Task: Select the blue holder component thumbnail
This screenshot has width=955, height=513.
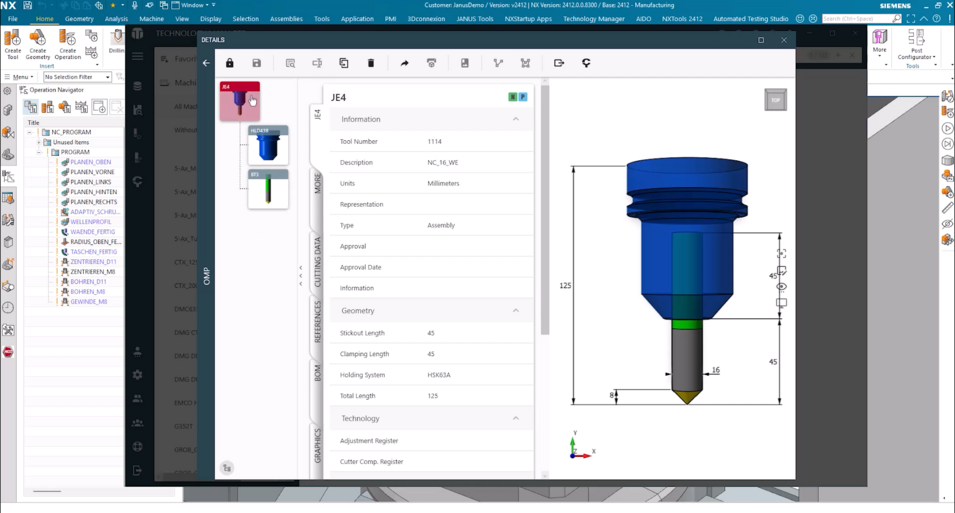Action: (x=268, y=145)
